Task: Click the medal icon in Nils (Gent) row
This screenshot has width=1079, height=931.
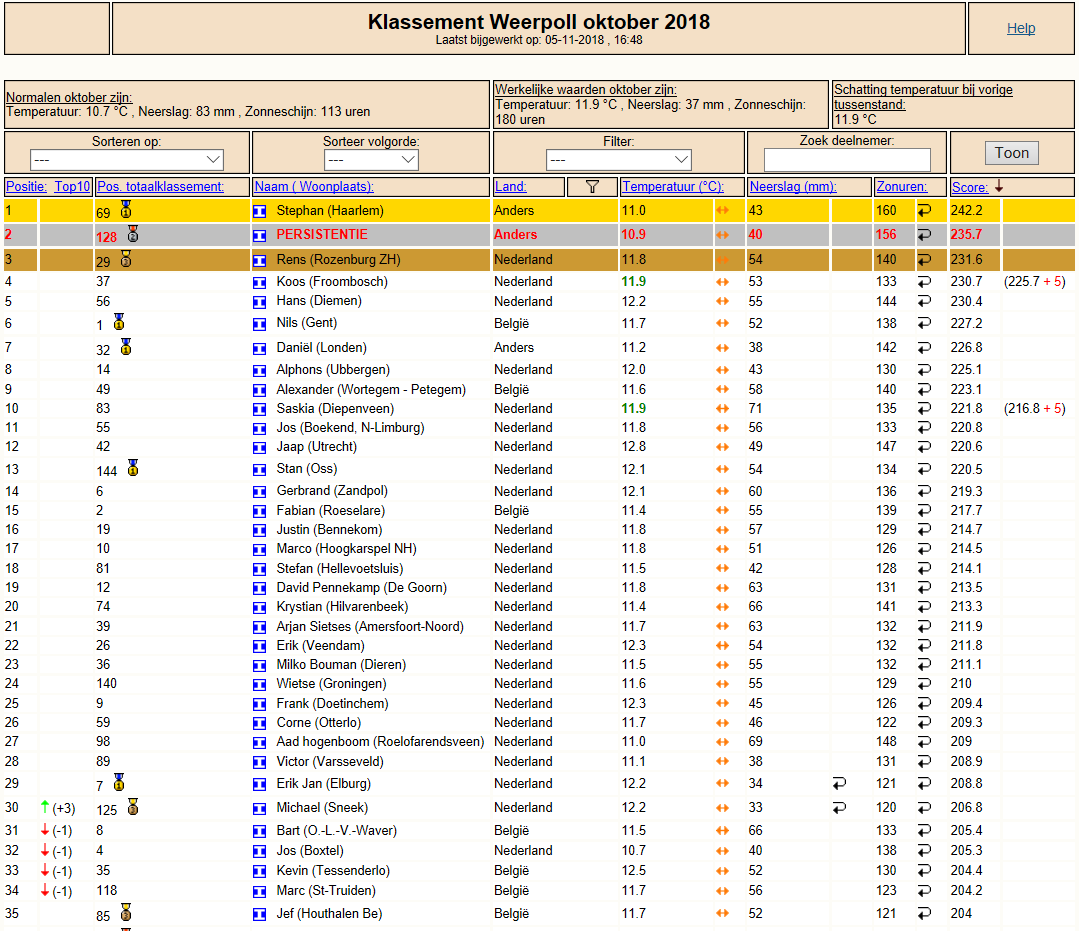Action: tap(119, 321)
